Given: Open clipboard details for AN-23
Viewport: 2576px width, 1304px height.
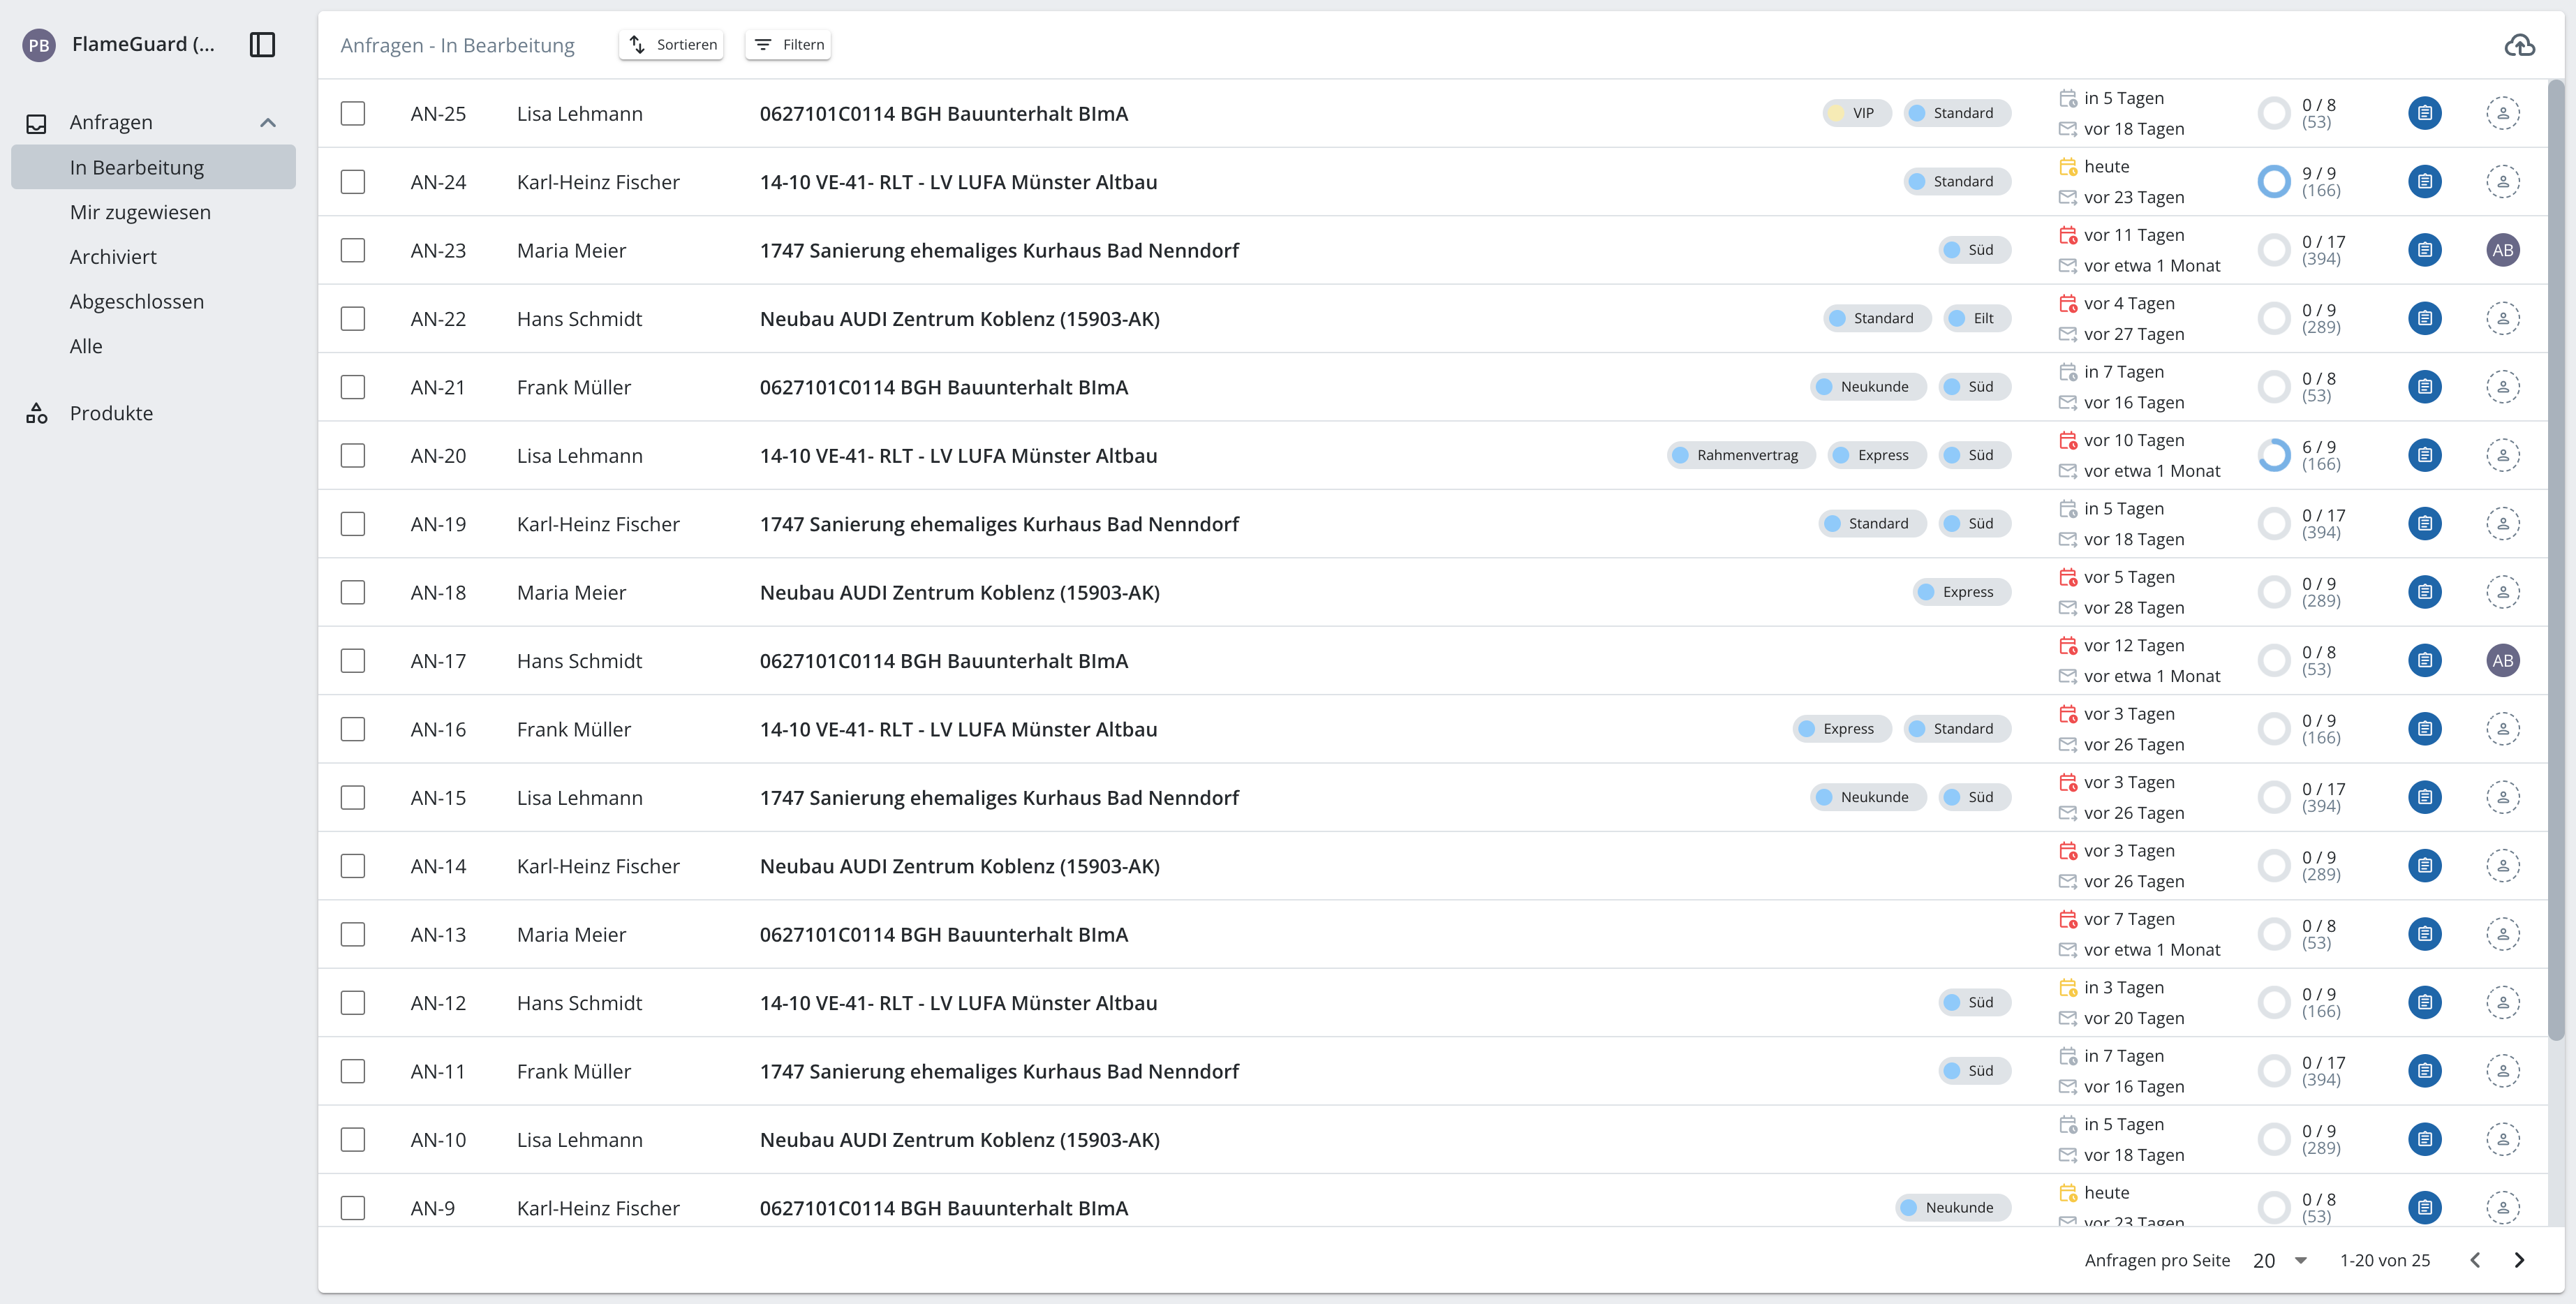Looking at the screenshot, I should pyautogui.click(x=2424, y=250).
